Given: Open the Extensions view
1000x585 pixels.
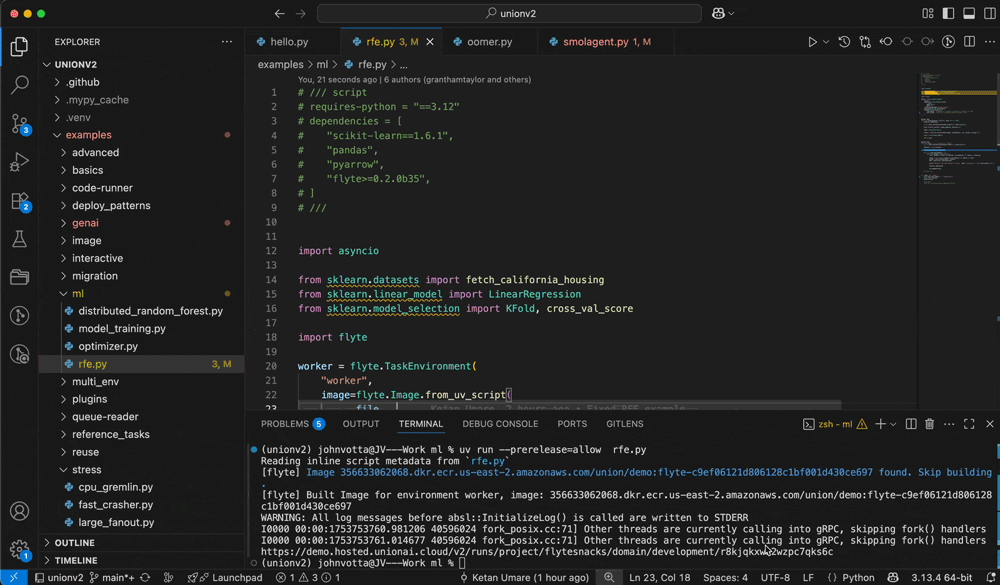Looking at the screenshot, I should tap(19, 201).
